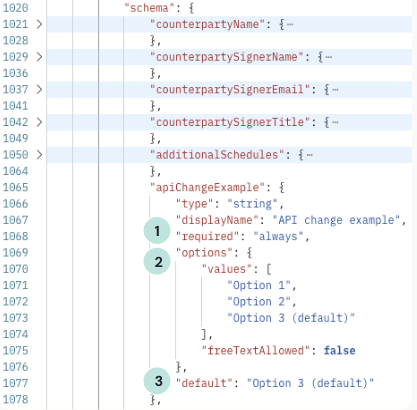Unfold the counterpartySignerEmail chevron
The image size is (417, 410).
pos(39,89)
